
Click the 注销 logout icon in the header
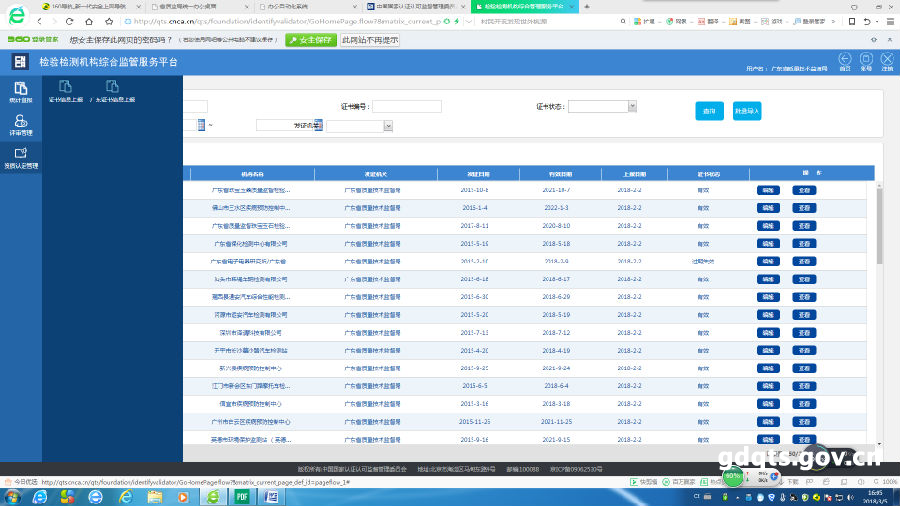tap(887, 61)
